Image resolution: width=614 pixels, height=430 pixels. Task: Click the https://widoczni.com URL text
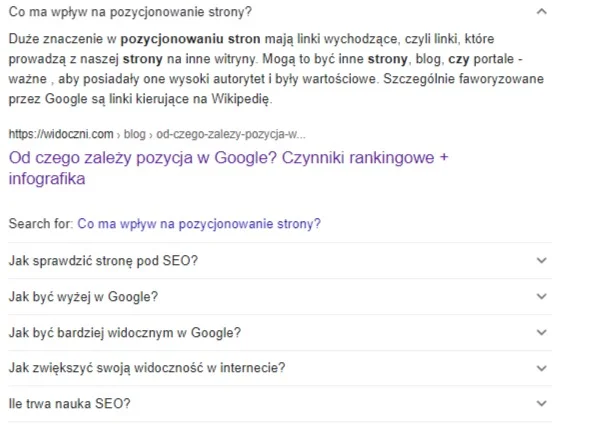click(61, 134)
